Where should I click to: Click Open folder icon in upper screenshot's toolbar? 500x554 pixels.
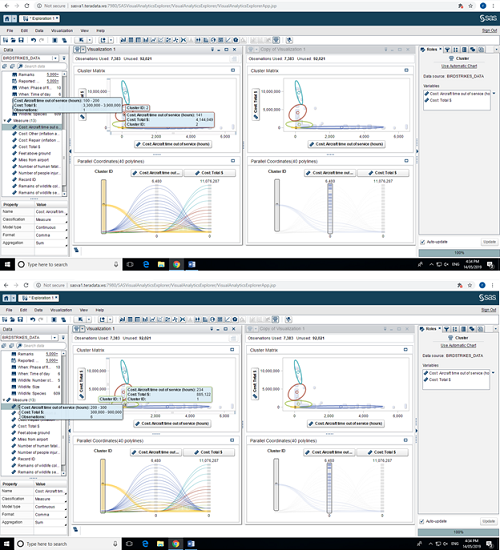click(13, 40)
